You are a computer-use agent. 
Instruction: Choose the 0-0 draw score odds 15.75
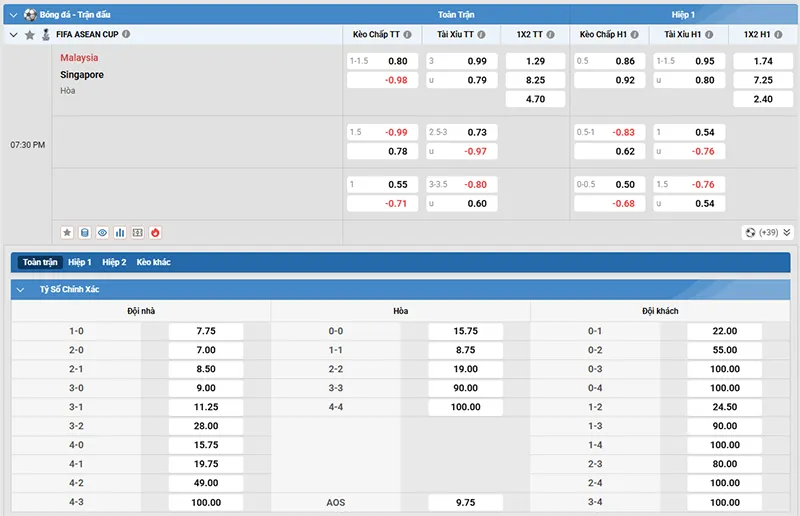coord(465,331)
